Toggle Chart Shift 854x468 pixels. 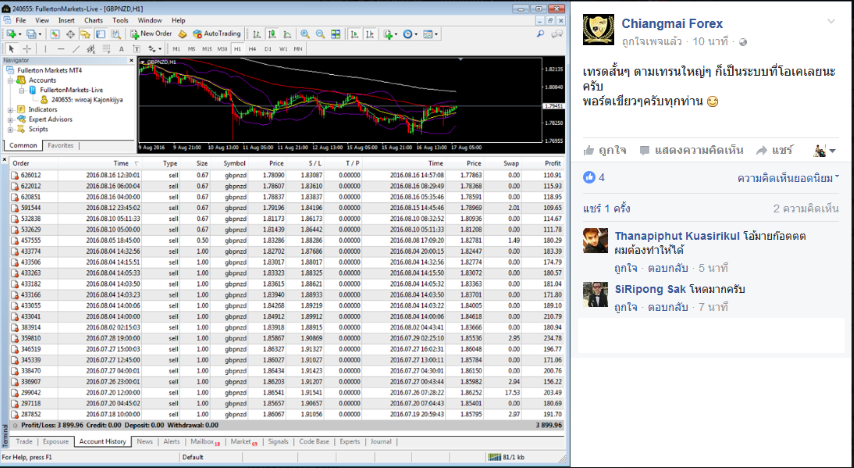coord(370,34)
